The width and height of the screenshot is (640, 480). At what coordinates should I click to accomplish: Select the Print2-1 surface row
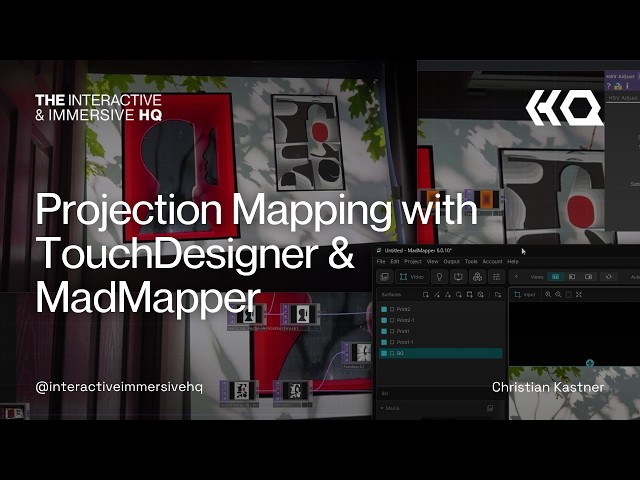pos(441,320)
